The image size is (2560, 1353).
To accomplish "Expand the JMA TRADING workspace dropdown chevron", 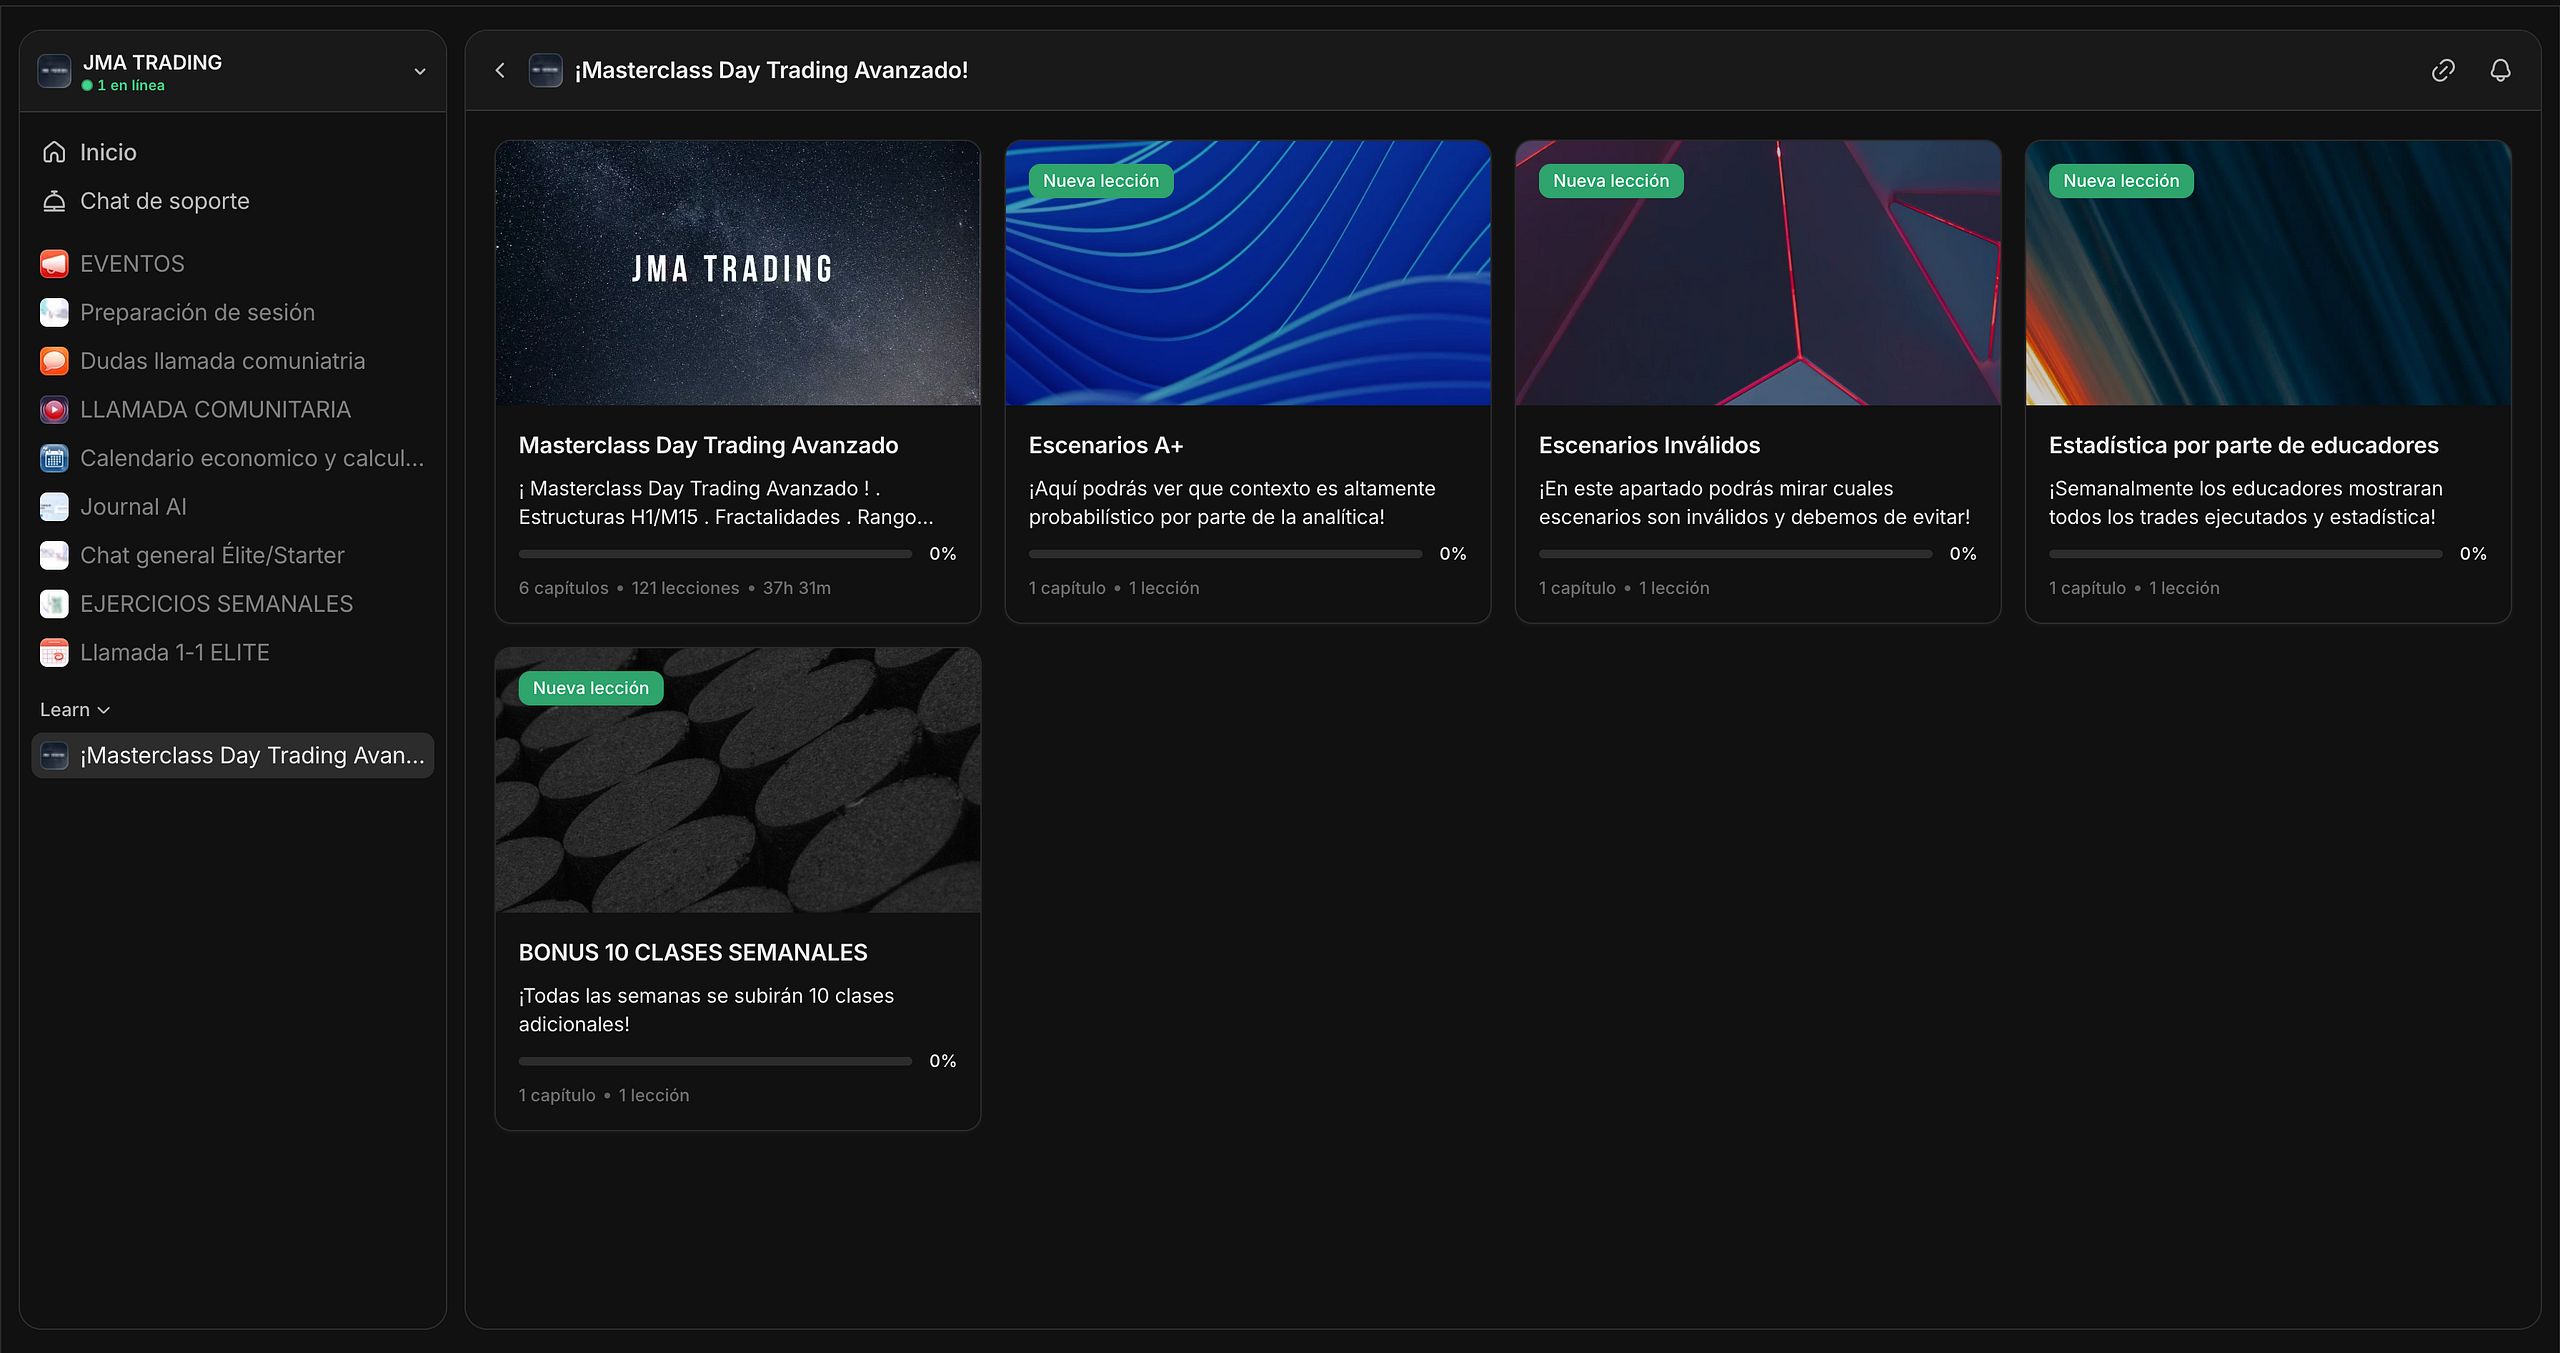I will 420,71.
